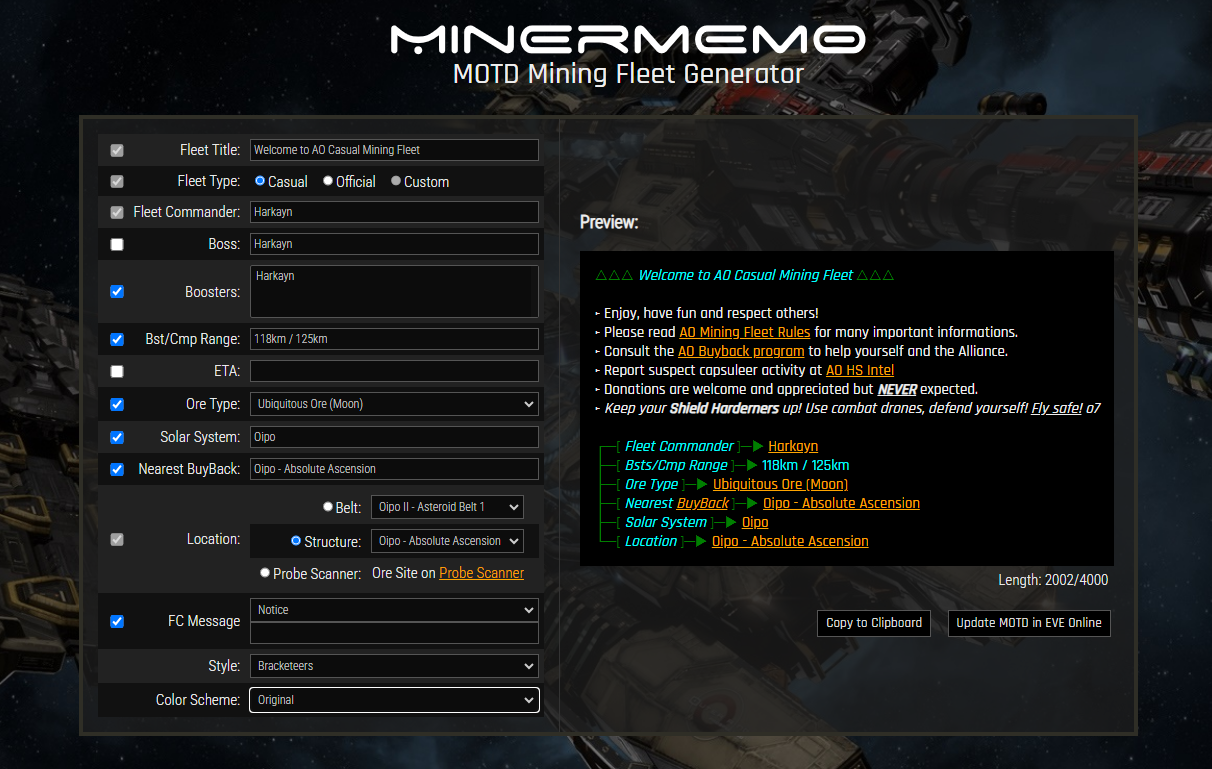Open the AO Mining Fleet Rules link
The width and height of the screenshot is (1212, 769).
click(x=745, y=332)
